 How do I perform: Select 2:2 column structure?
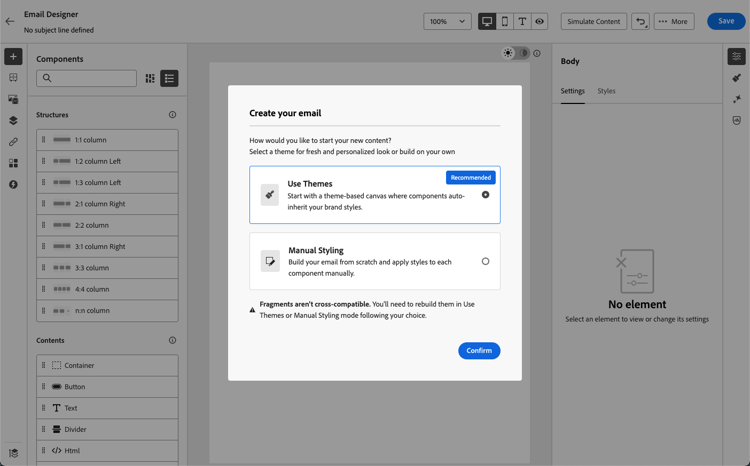(x=107, y=225)
